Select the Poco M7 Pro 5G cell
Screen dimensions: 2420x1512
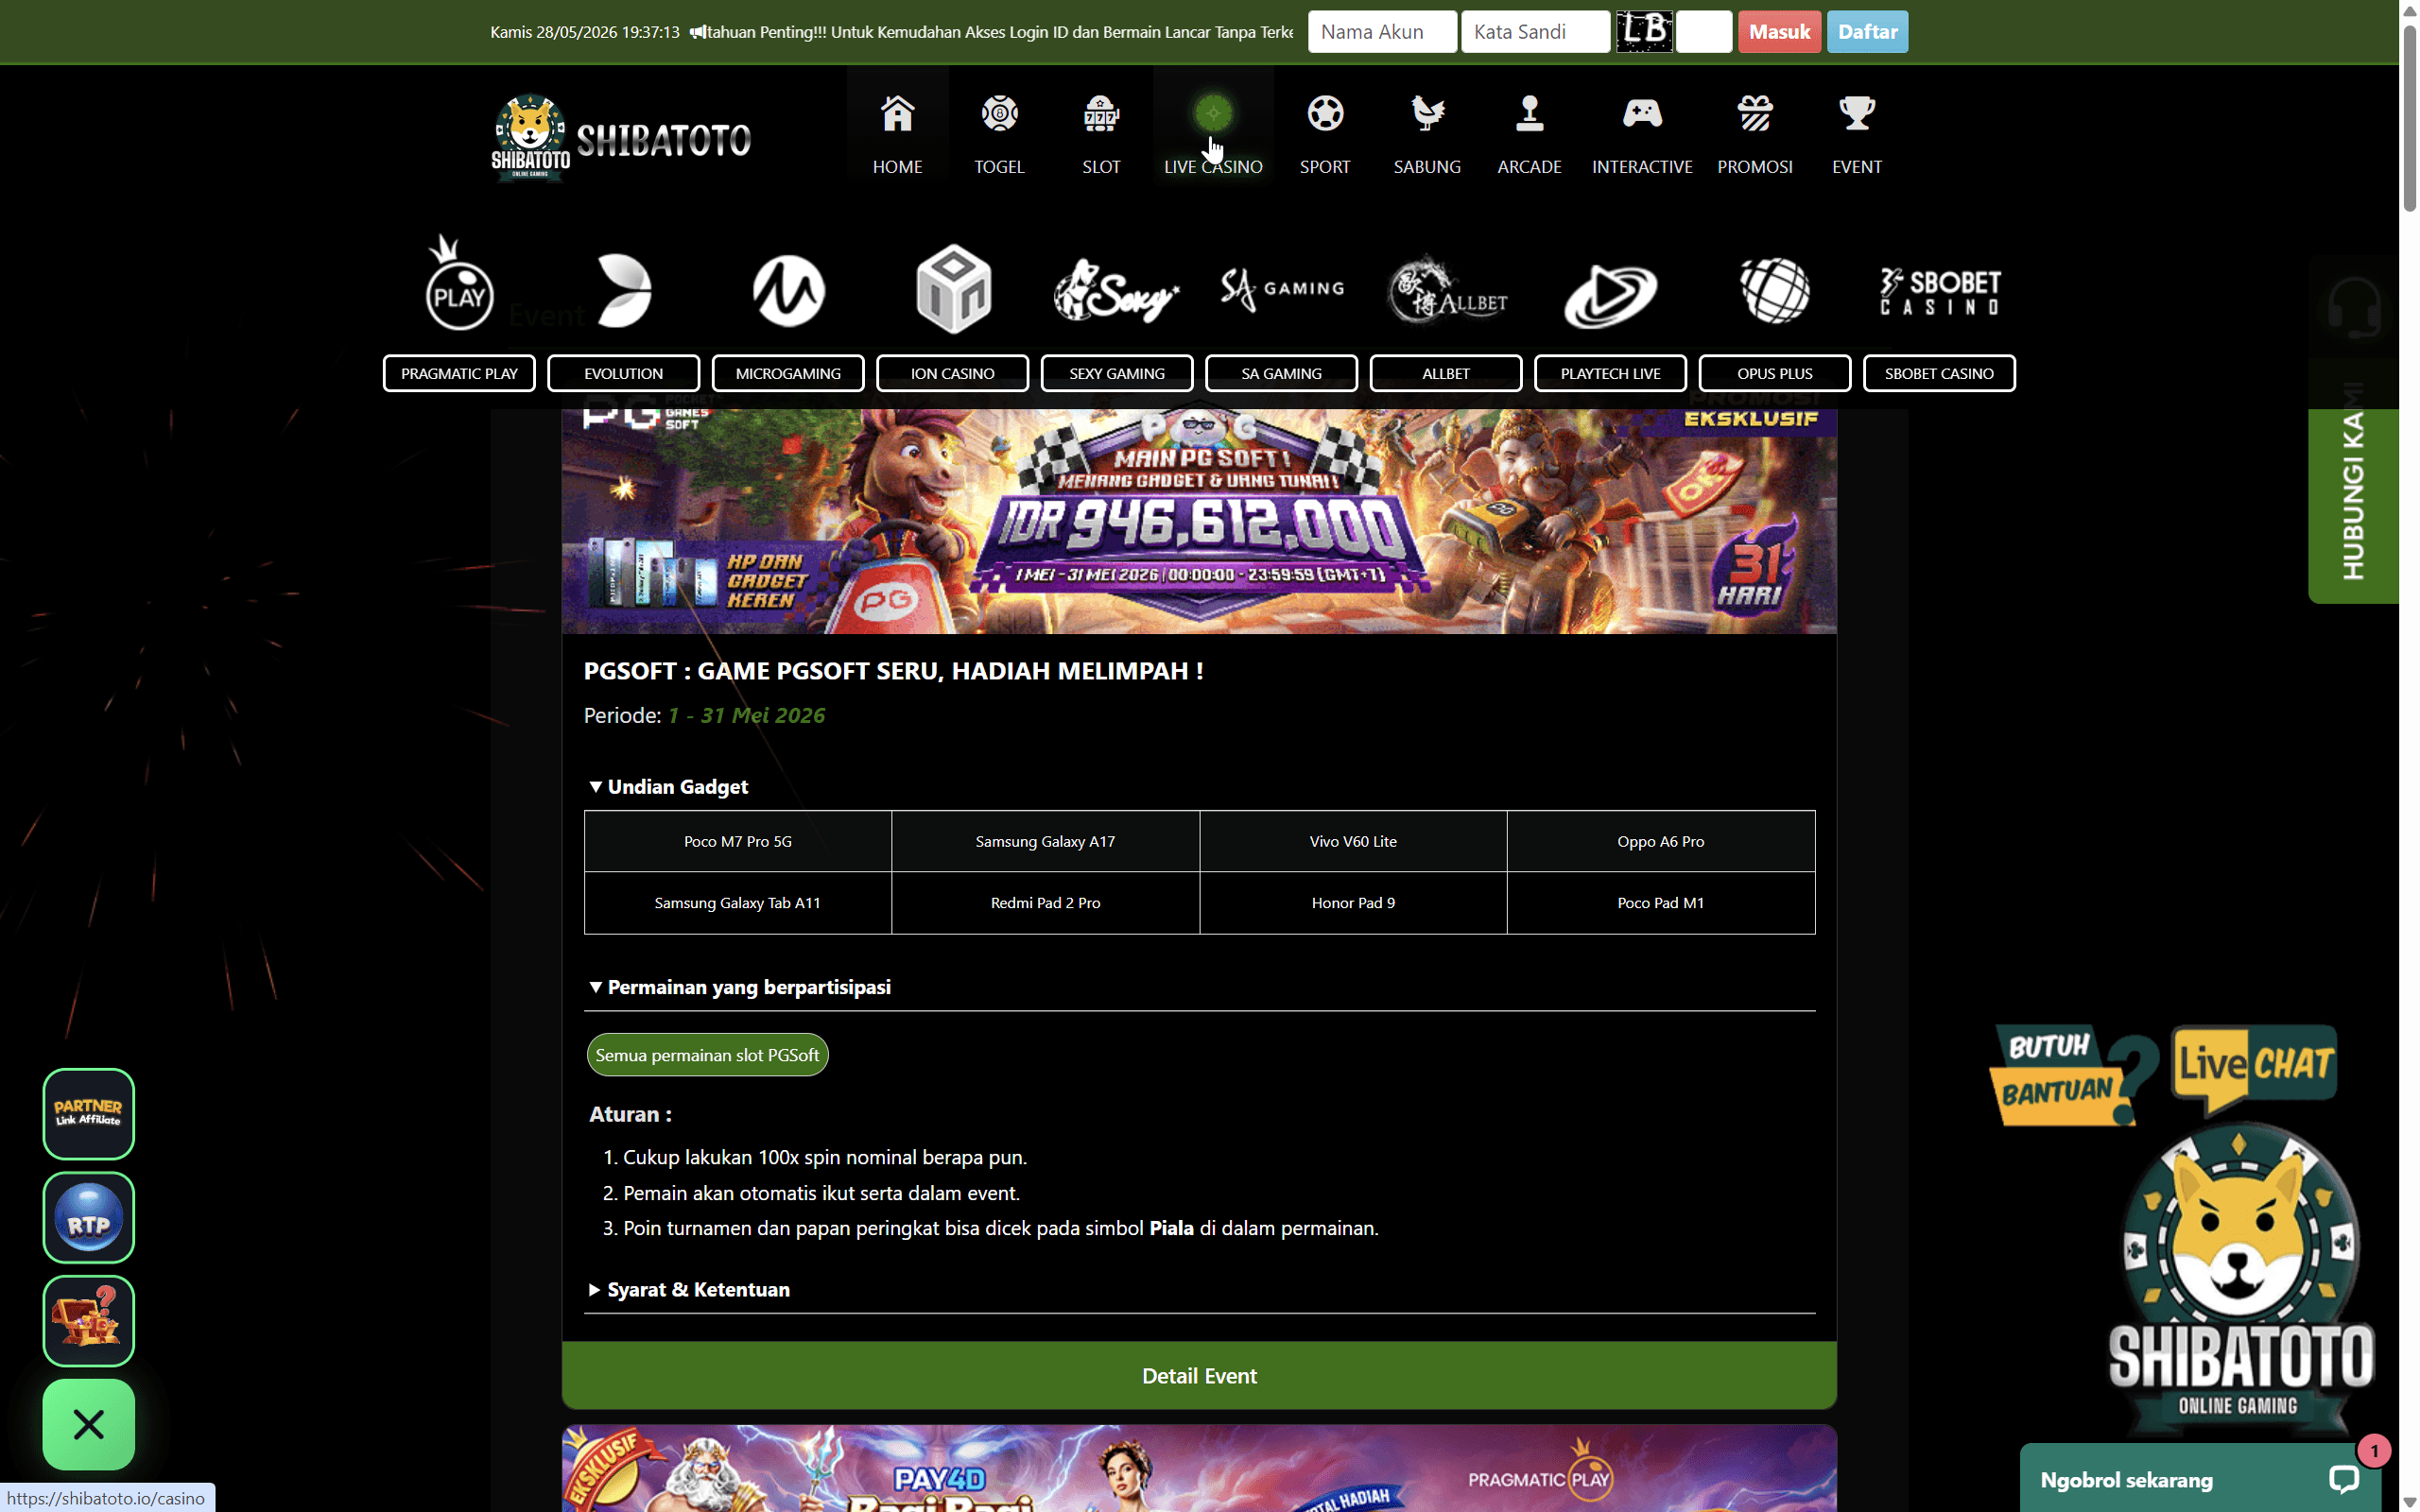(x=738, y=841)
